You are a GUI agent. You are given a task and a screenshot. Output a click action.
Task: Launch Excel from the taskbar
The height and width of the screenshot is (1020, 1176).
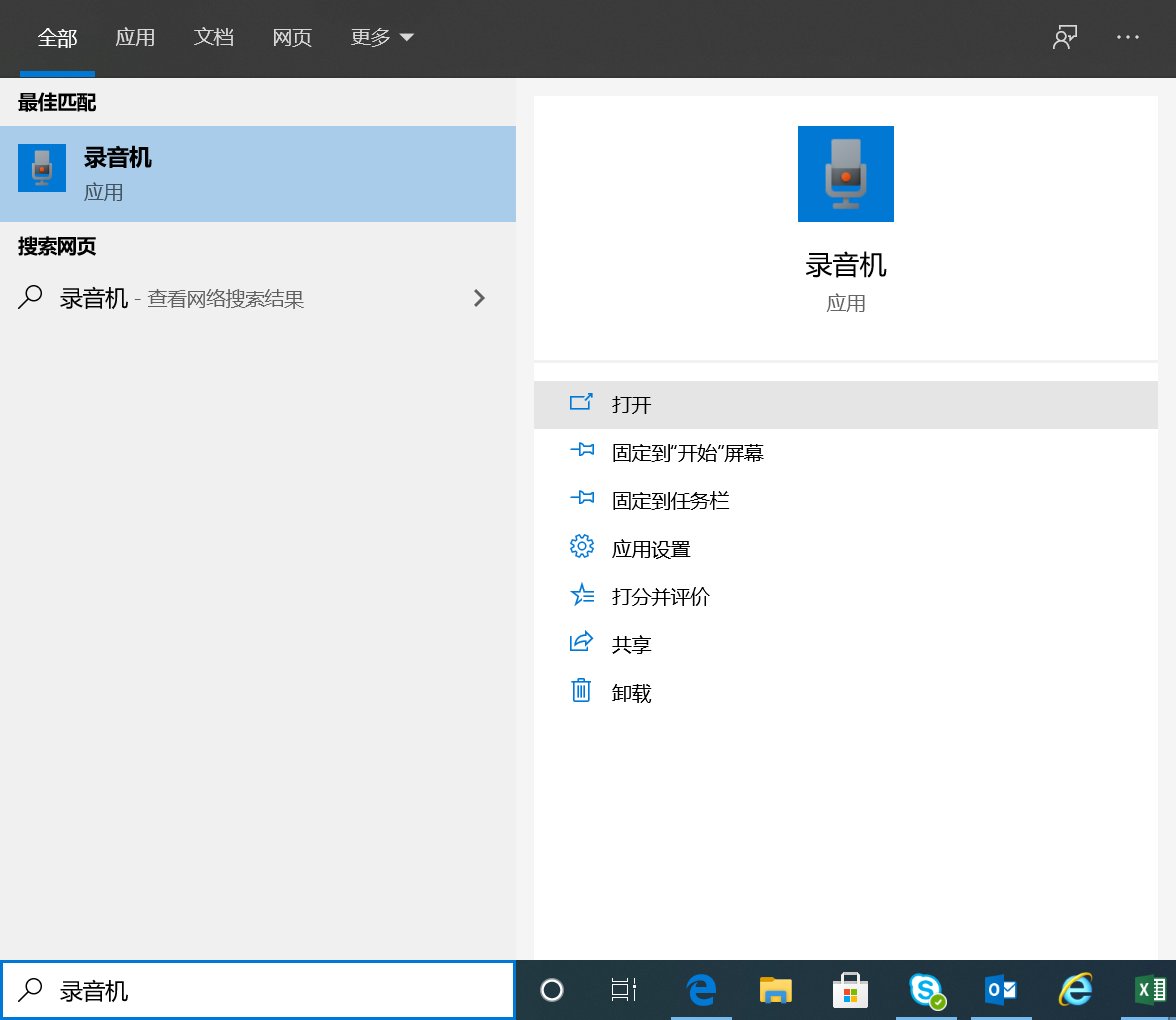coord(1150,990)
